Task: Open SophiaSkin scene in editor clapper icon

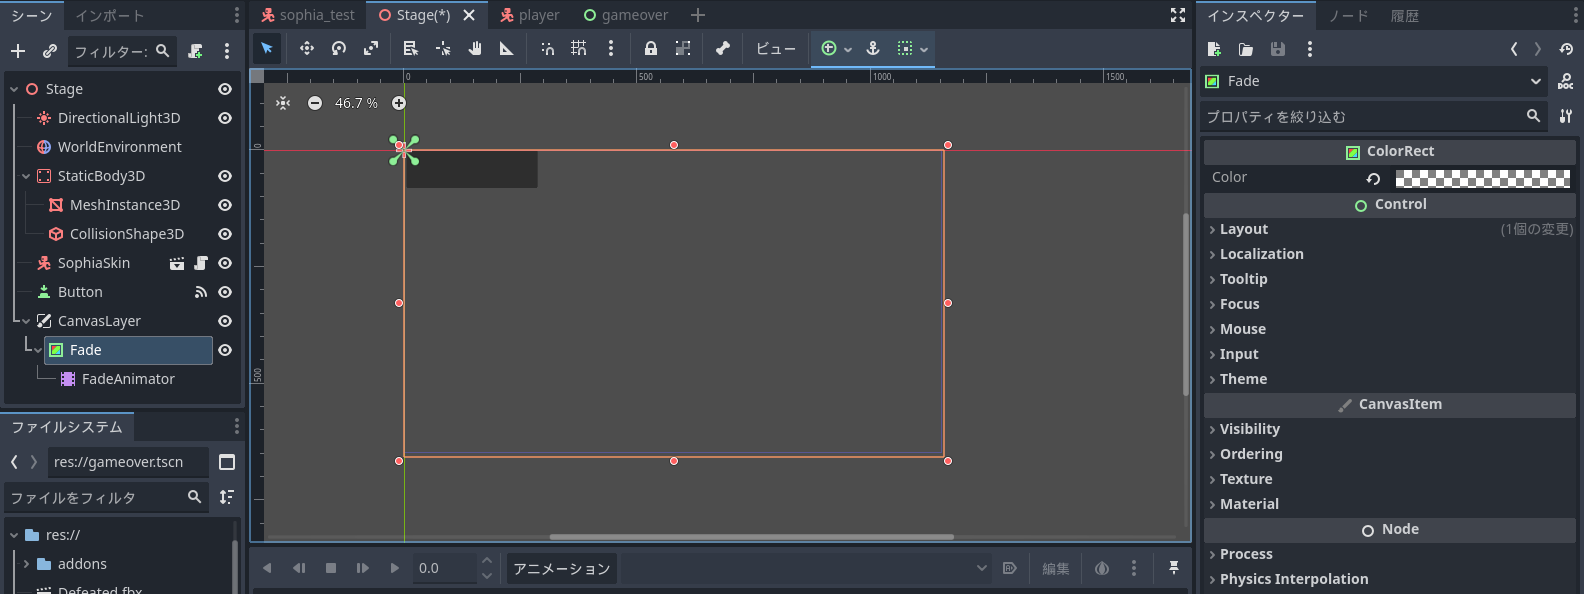Action: (177, 263)
